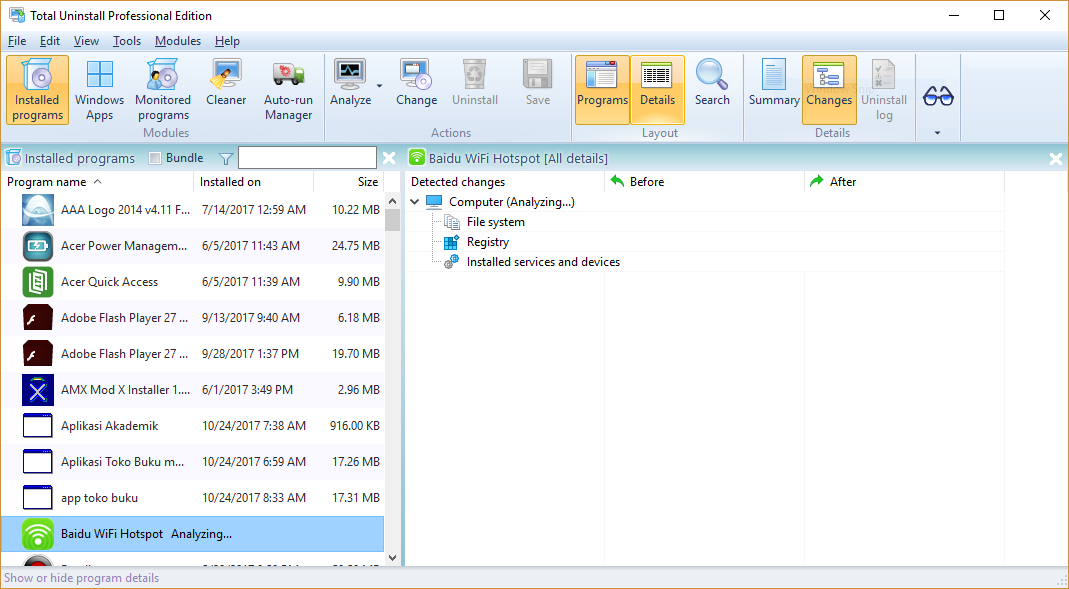Click the 10.22 MB size cell
1069x589 pixels.
point(356,209)
